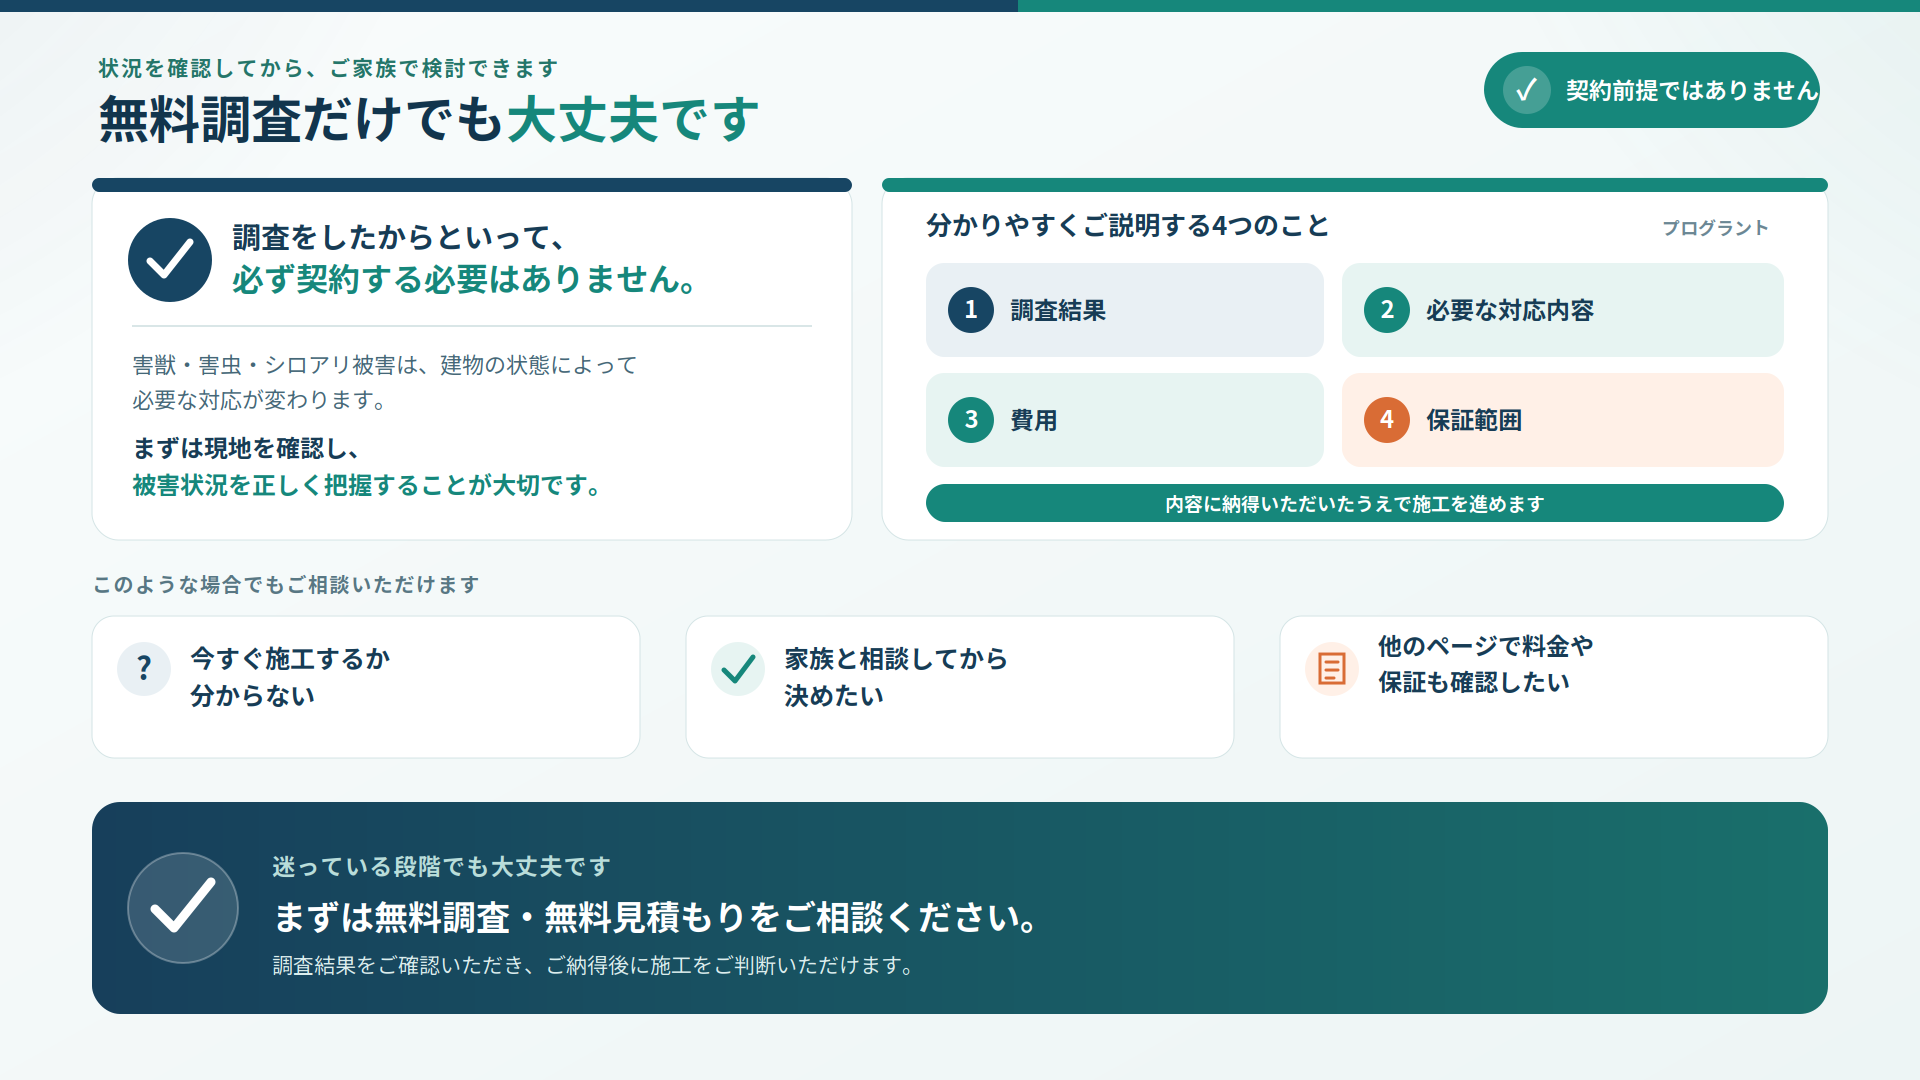The width and height of the screenshot is (1920, 1080).
Task: Click the 内容に納得いただいたうえで施工を進めます green bar
Action: (x=1355, y=503)
